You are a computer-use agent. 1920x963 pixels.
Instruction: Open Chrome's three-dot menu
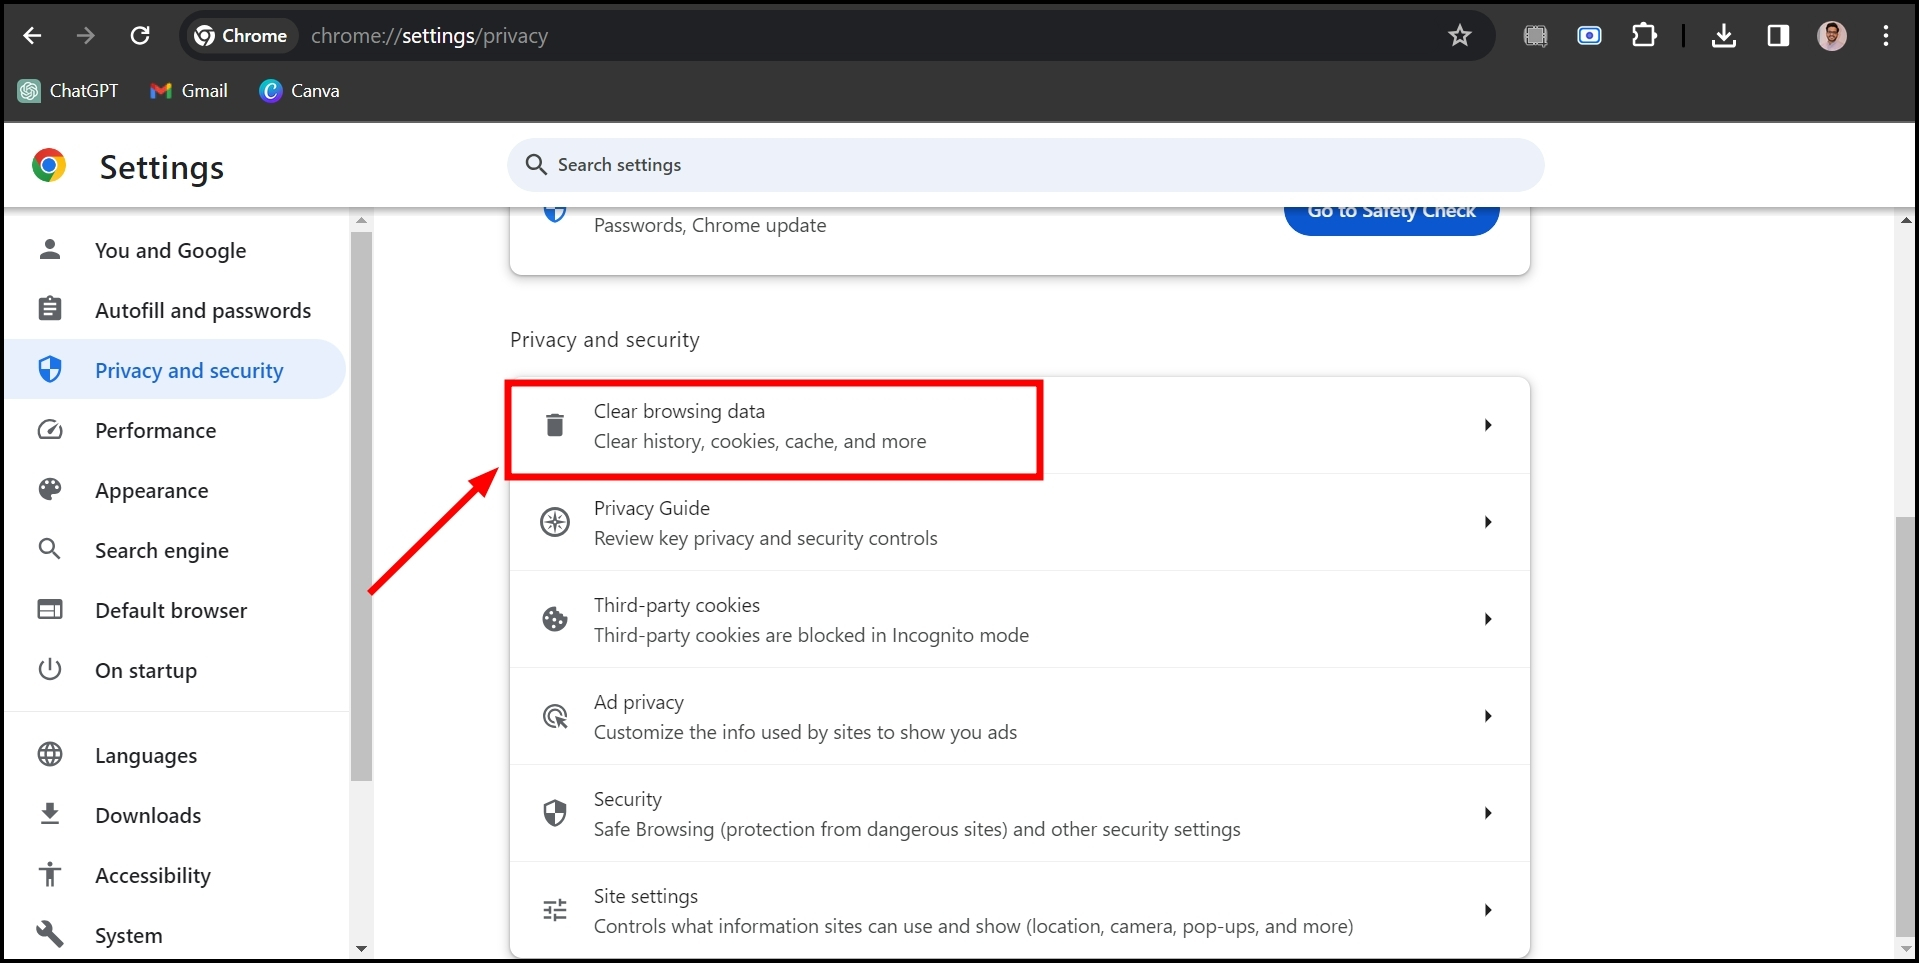coord(1886,36)
